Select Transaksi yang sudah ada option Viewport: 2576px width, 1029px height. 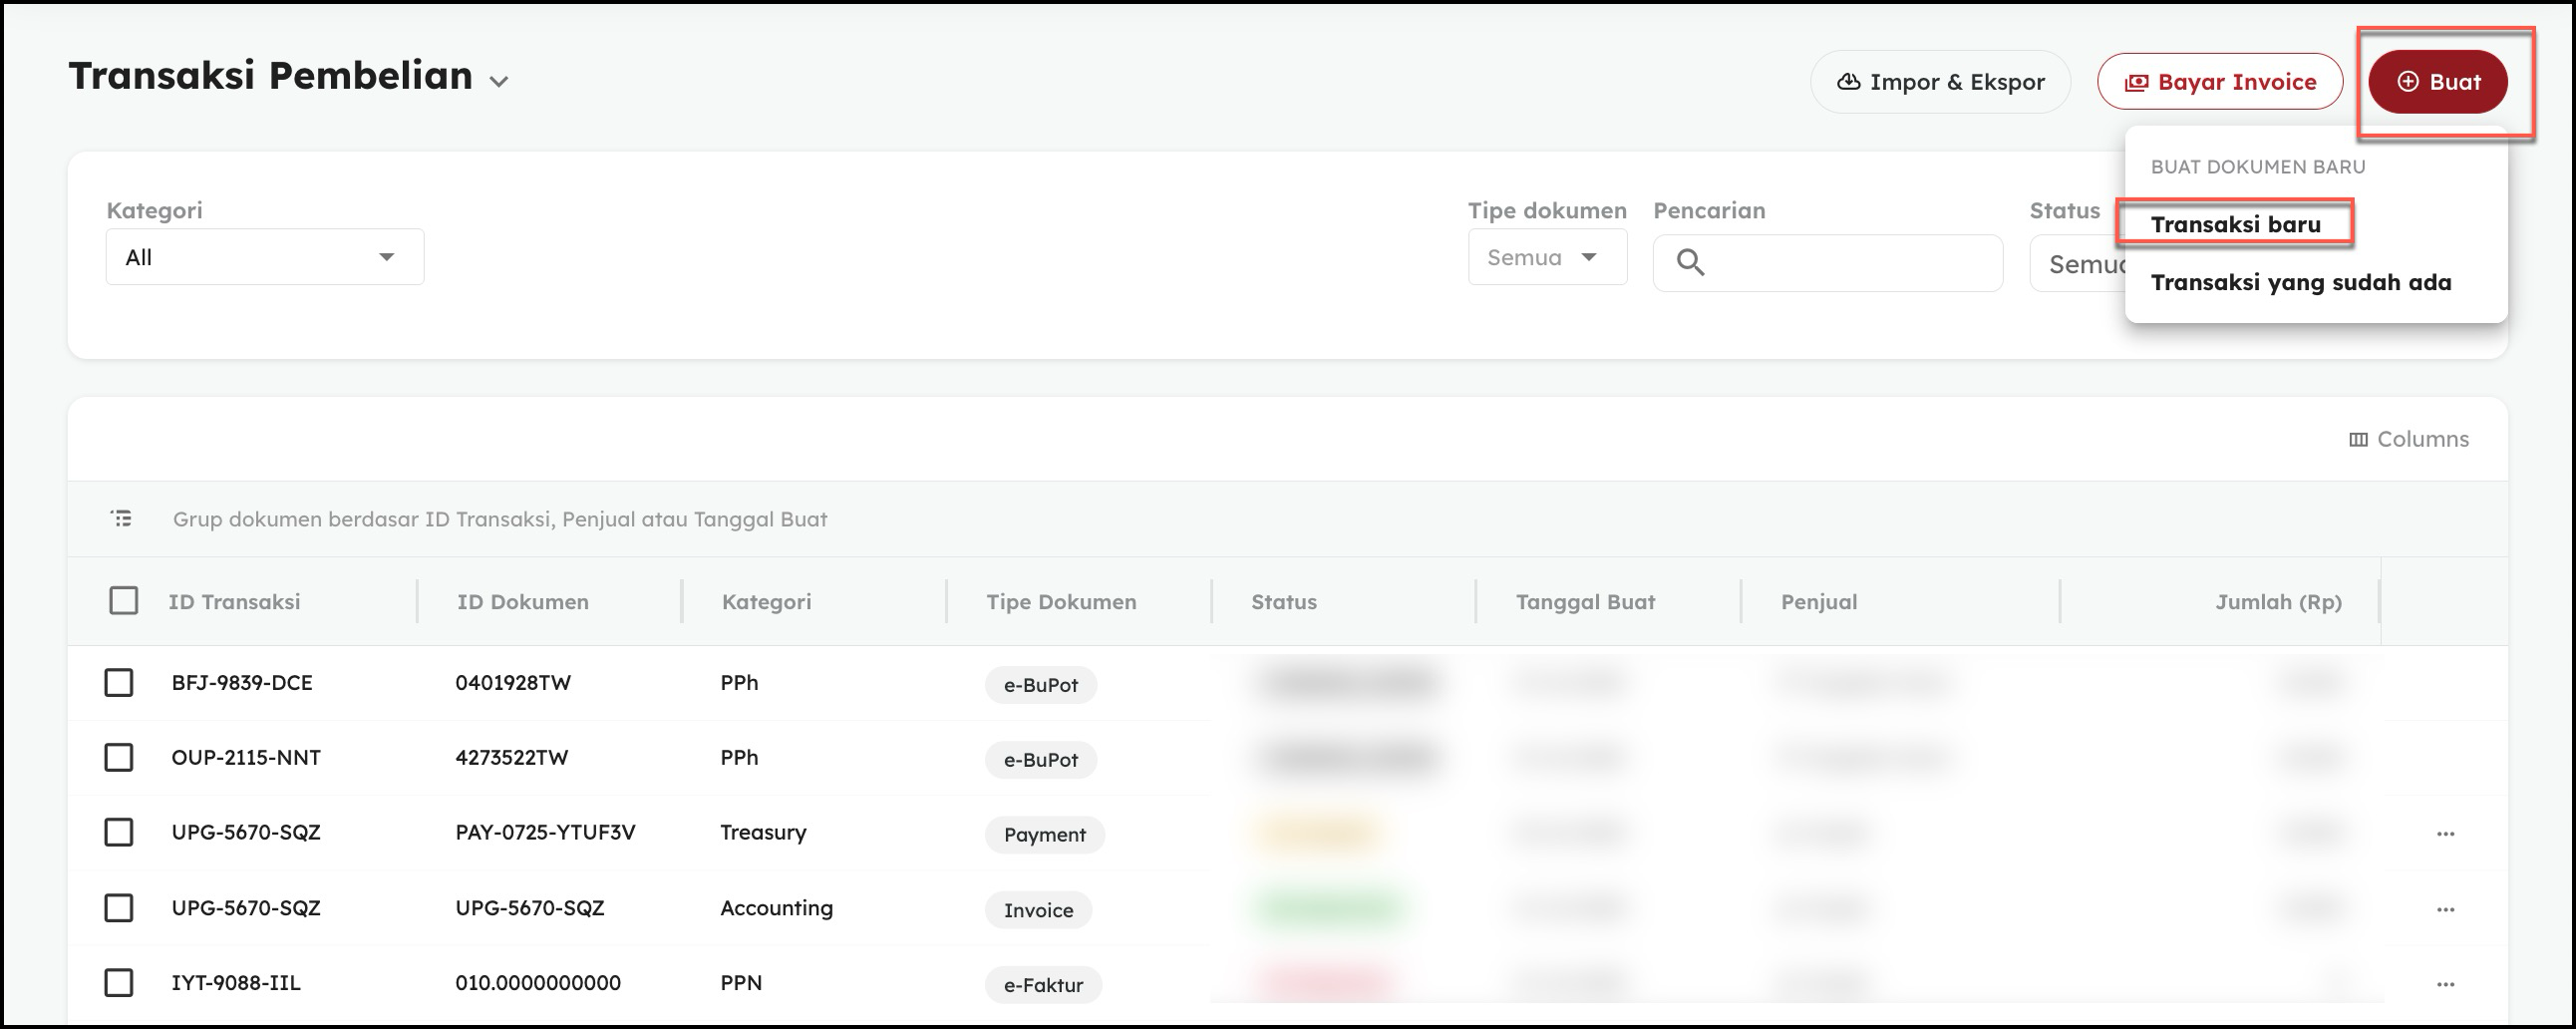pos(2300,283)
